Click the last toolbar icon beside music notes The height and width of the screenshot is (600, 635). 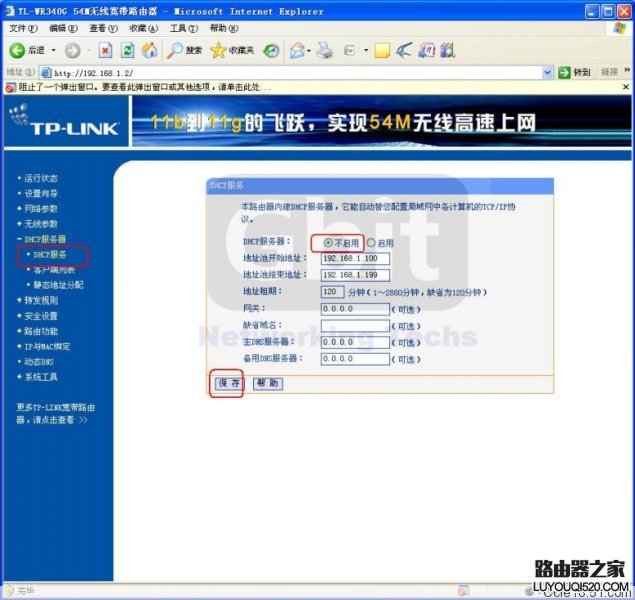pos(447,51)
